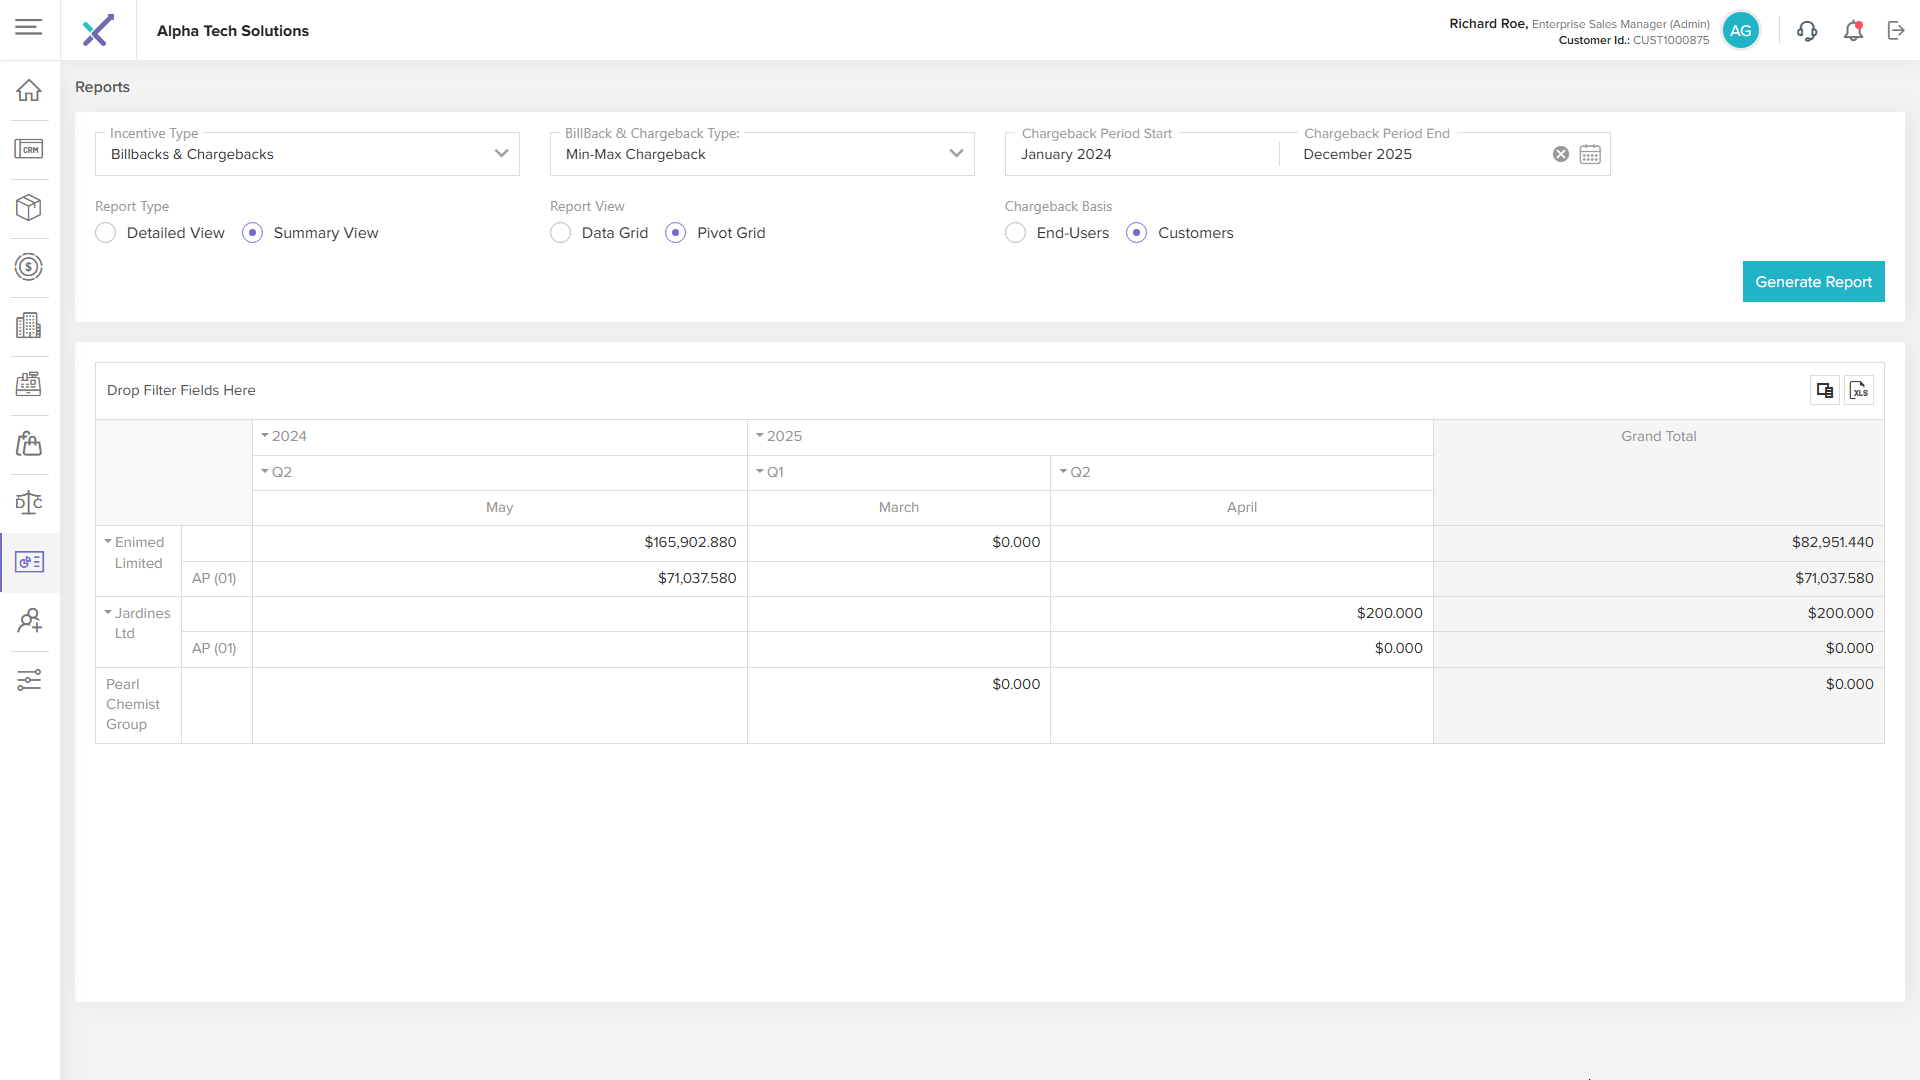Click the Generate Report button

(1813, 282)
